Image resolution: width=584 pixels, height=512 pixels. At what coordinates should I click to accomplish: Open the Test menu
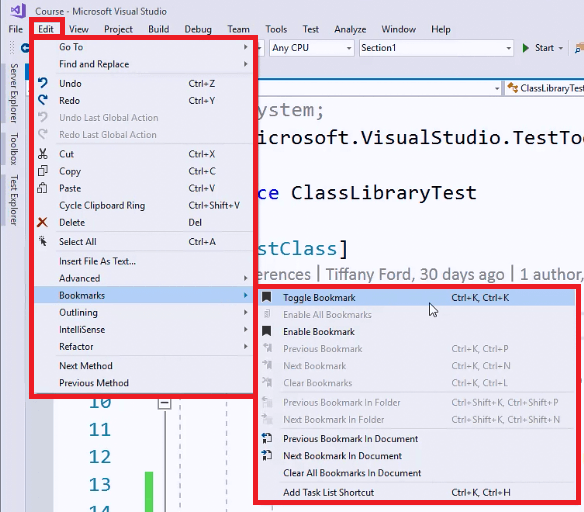pos(311,29)
